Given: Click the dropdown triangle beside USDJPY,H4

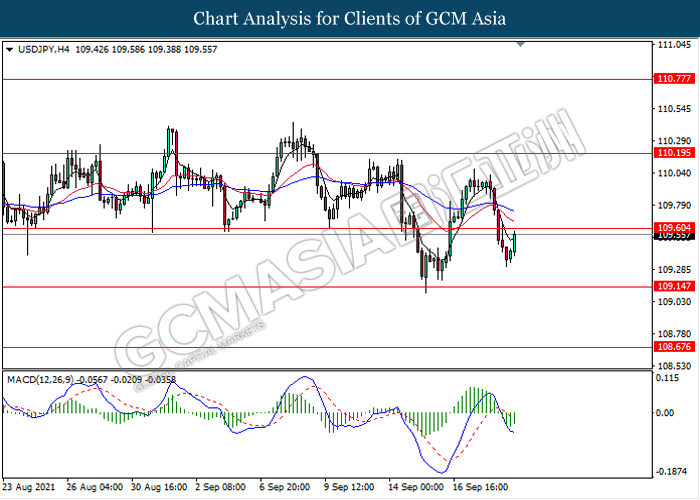Looking at the screenshot, I should click(9, 50).
